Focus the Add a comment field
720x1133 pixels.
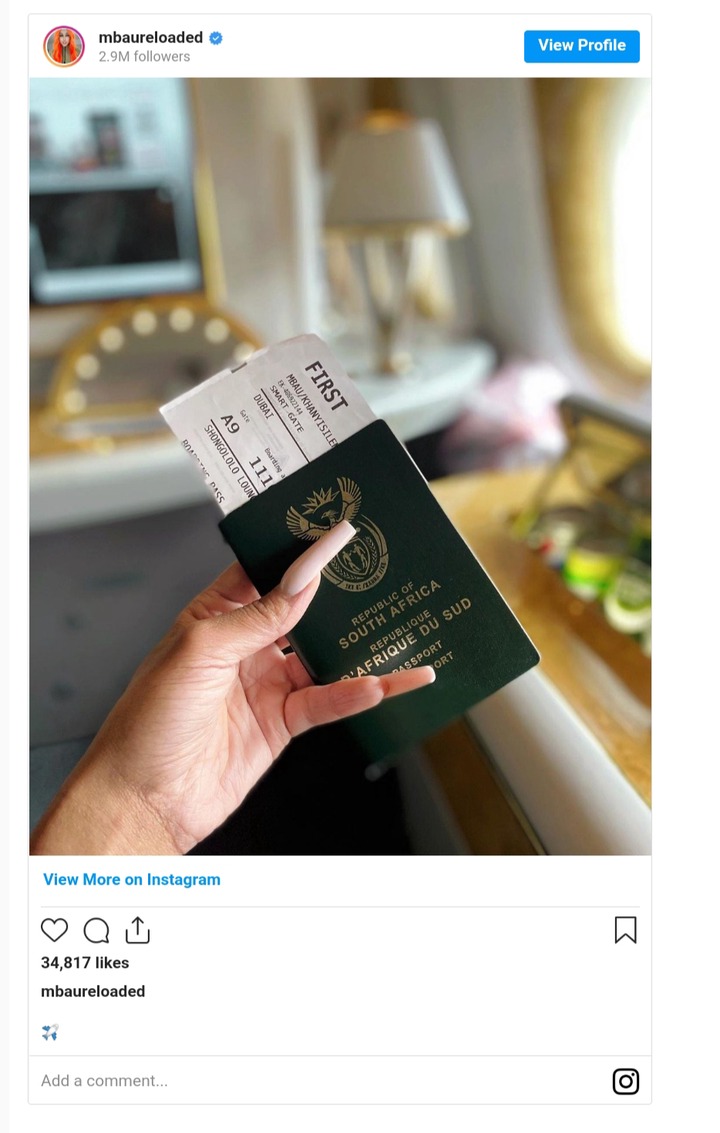pos(318,1080)
